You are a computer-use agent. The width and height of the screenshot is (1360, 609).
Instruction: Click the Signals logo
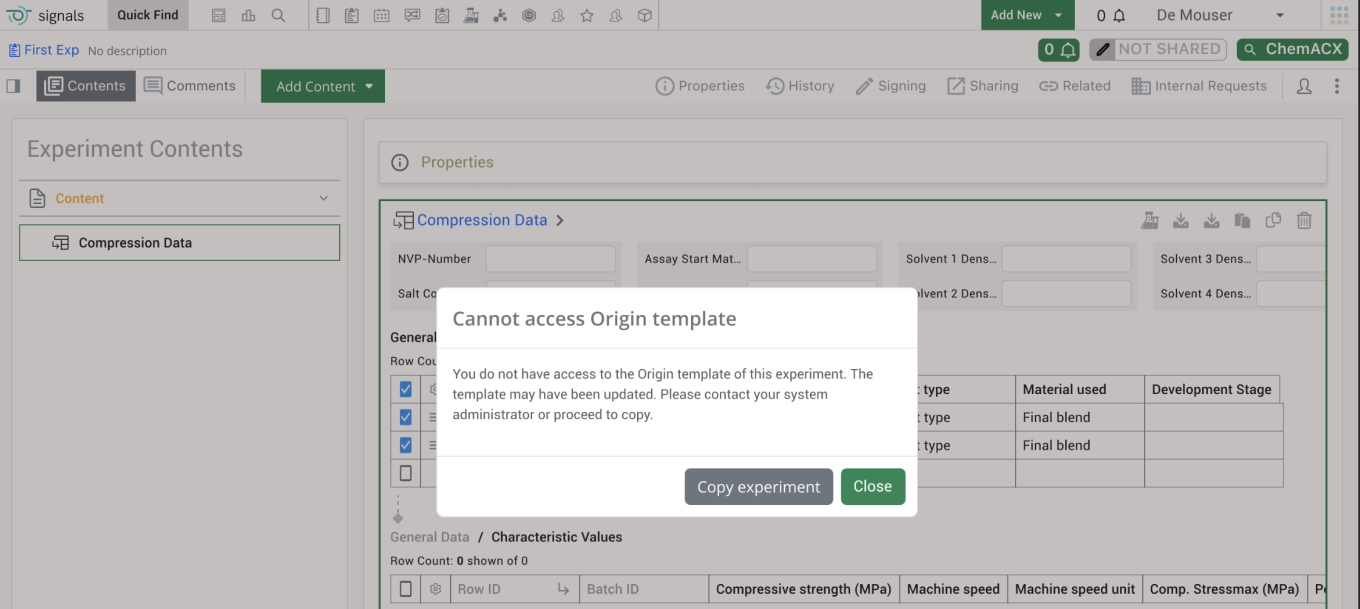(x=46, y=15)
